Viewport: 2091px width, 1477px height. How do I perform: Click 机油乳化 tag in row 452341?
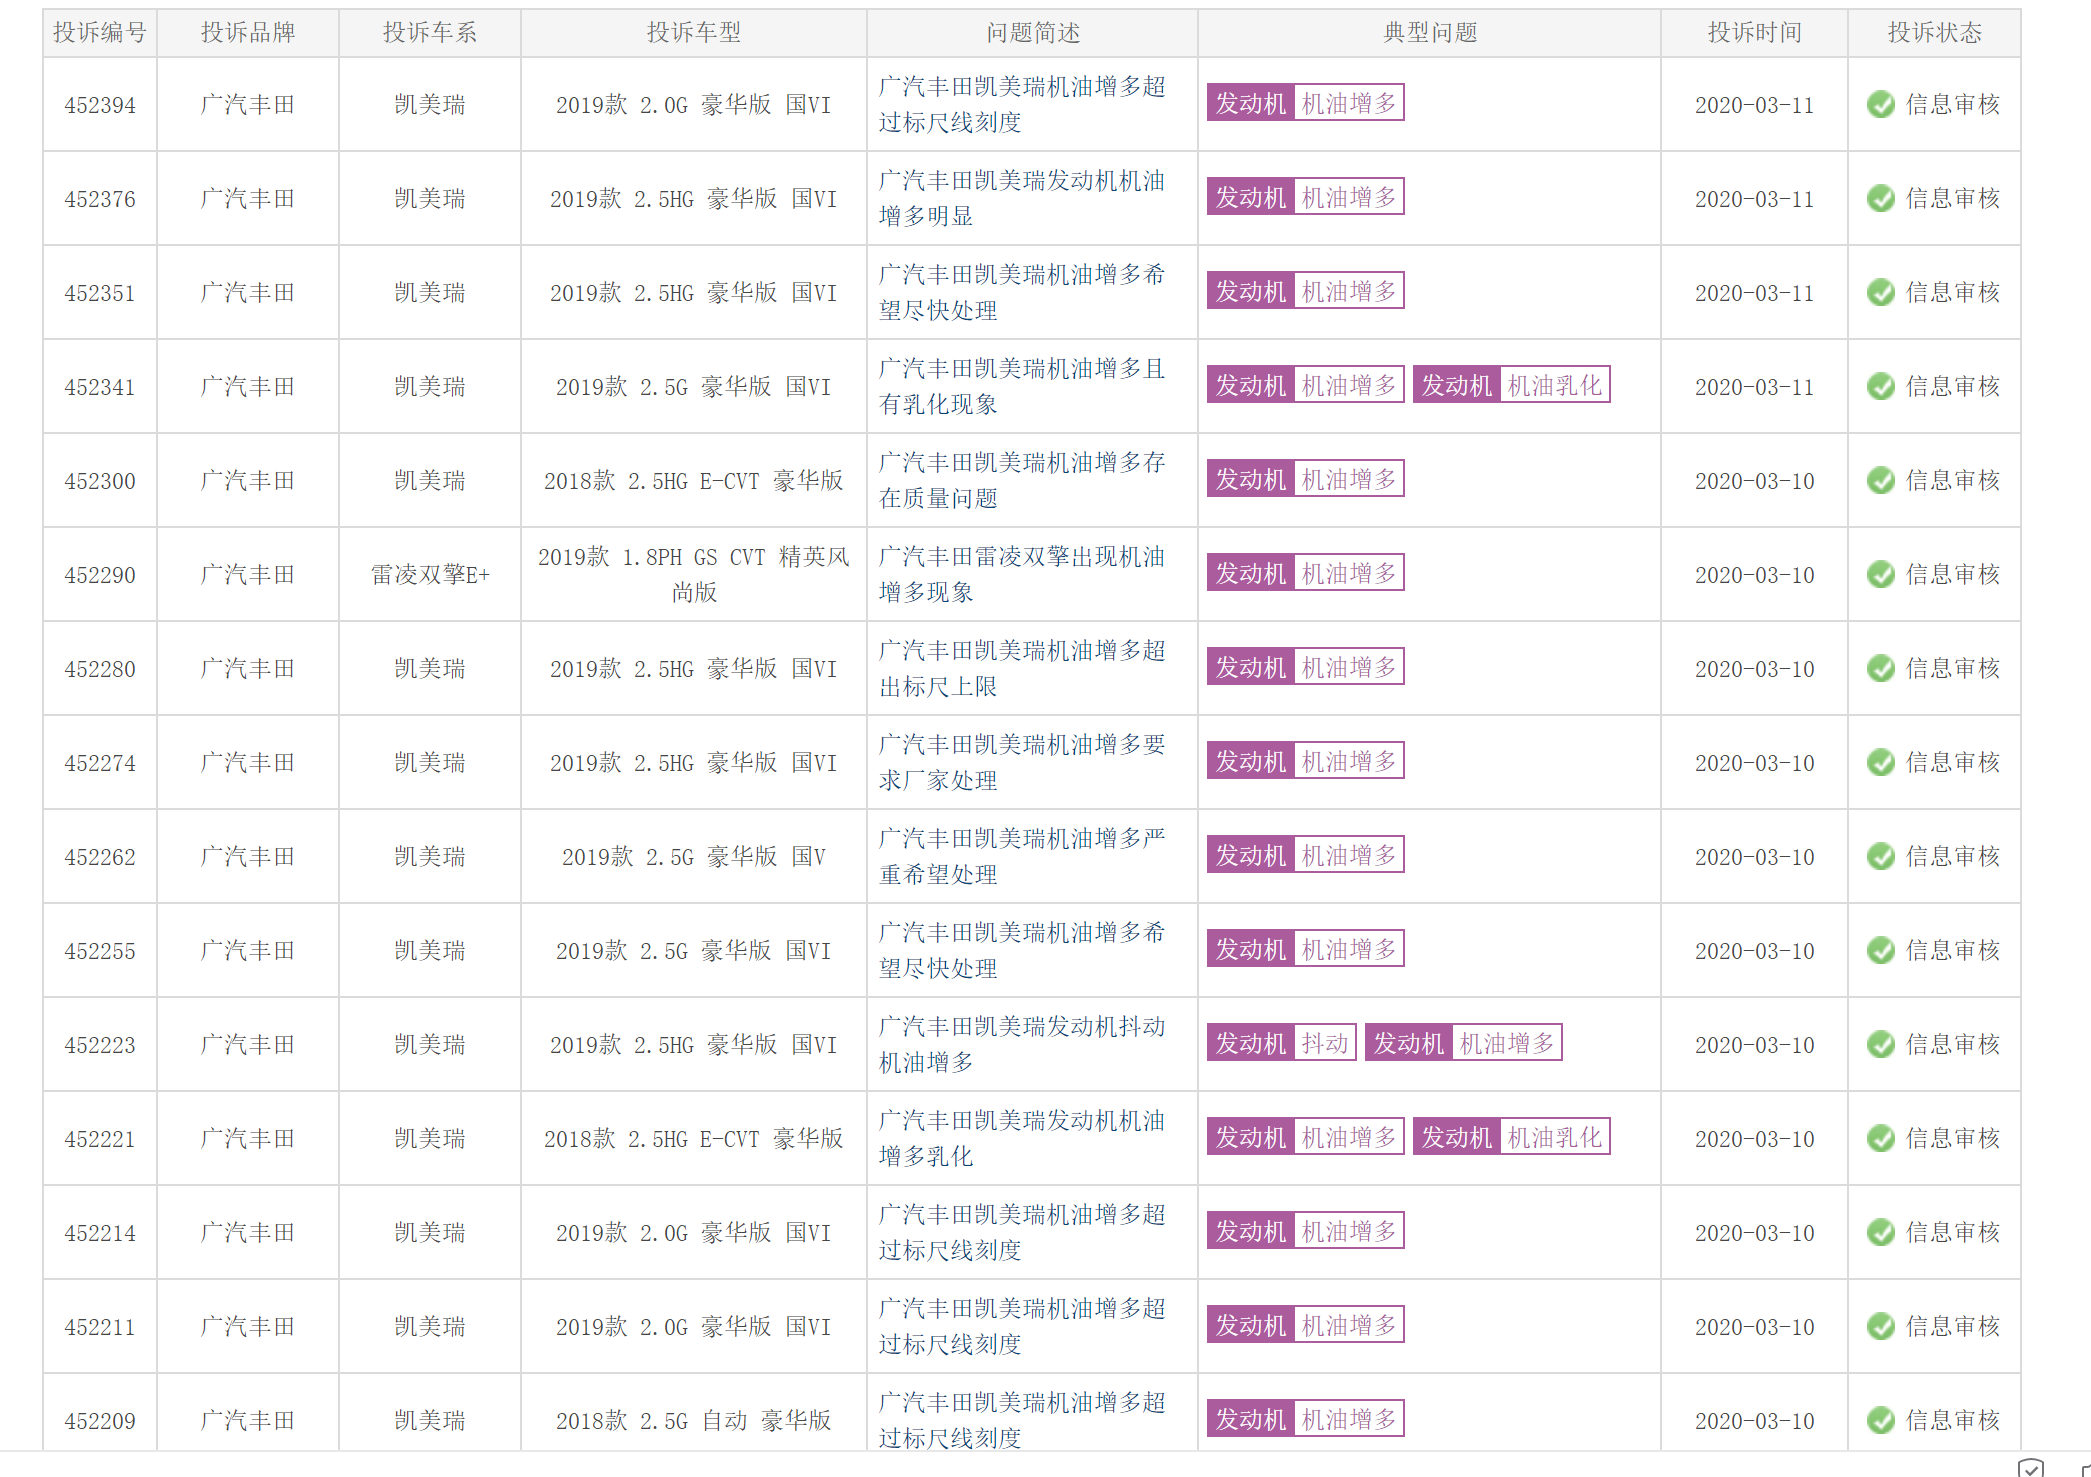point(1554,385)
